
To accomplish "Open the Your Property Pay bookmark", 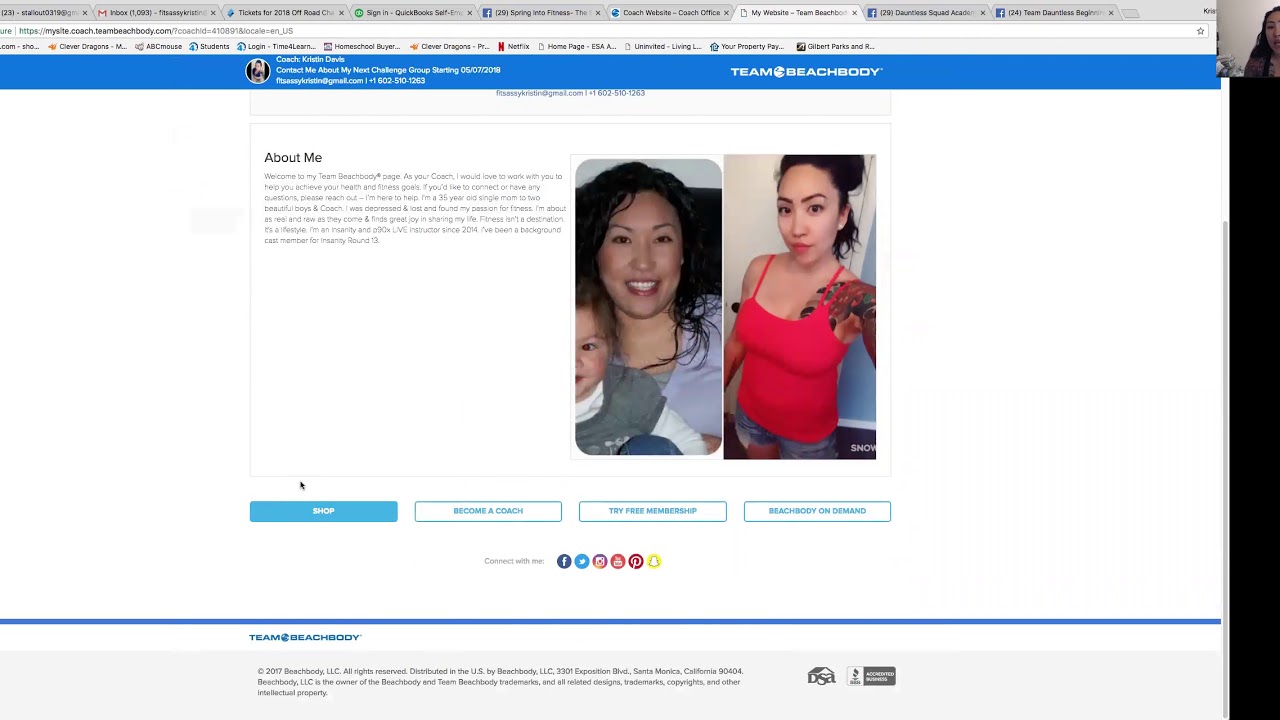I will (x=747, y=46).
